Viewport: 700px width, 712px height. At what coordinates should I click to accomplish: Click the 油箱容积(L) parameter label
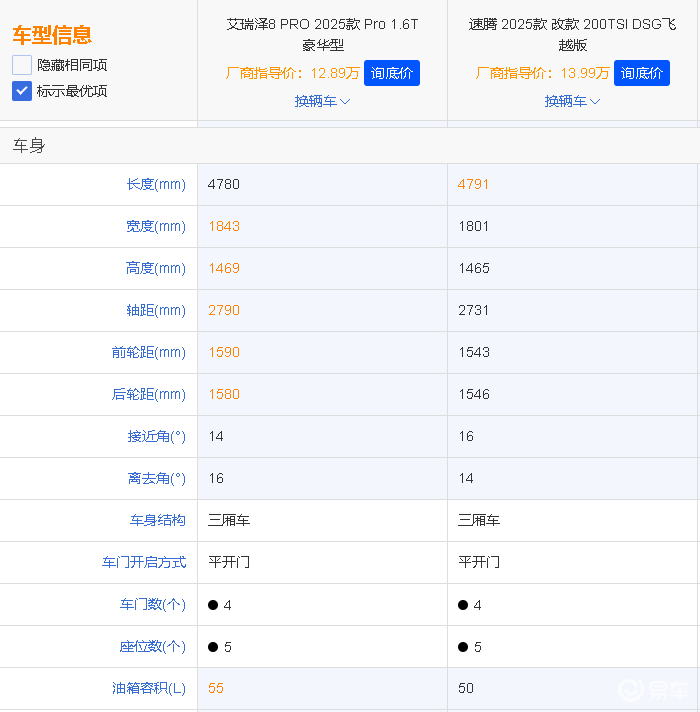point(149,688)
